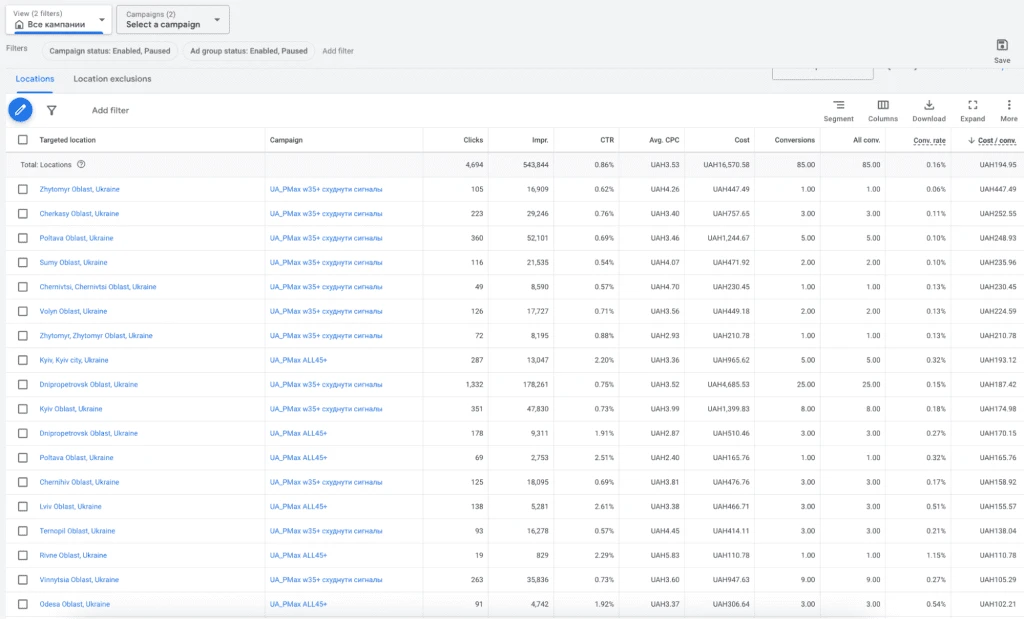Switch to the Location exclusions tab
1024x619 pixels.
(112, 79)
